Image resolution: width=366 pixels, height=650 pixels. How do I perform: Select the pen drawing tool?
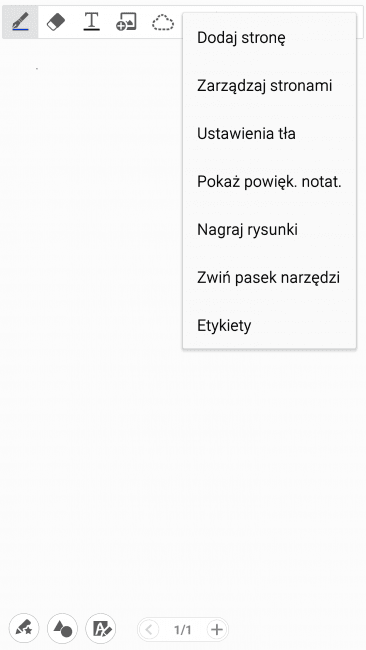(20, 22)
